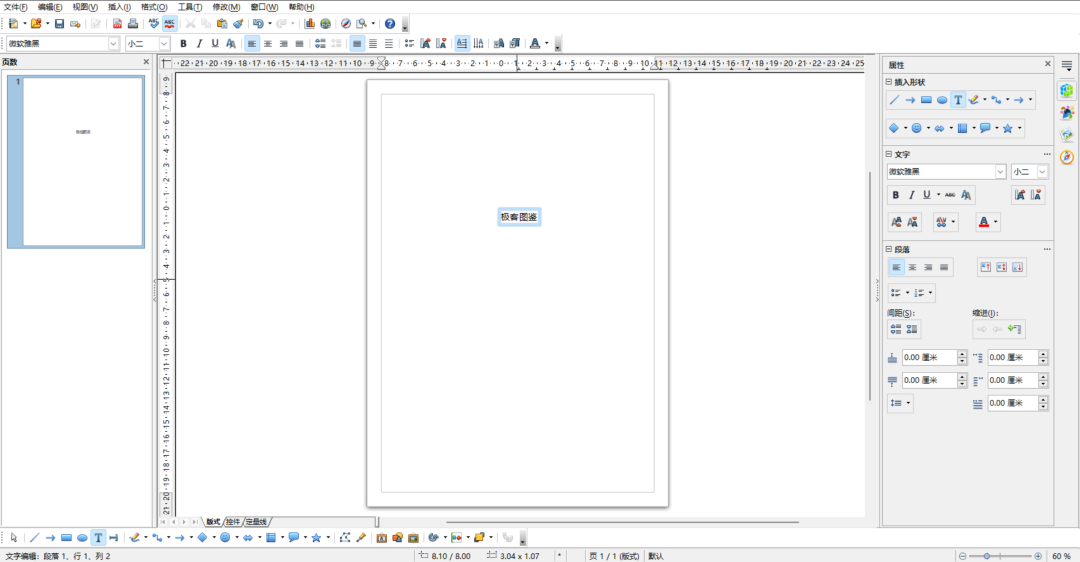Open the font name dropdown in top toolbar
Screen dimensions: 1080x562
coord(114,43)
